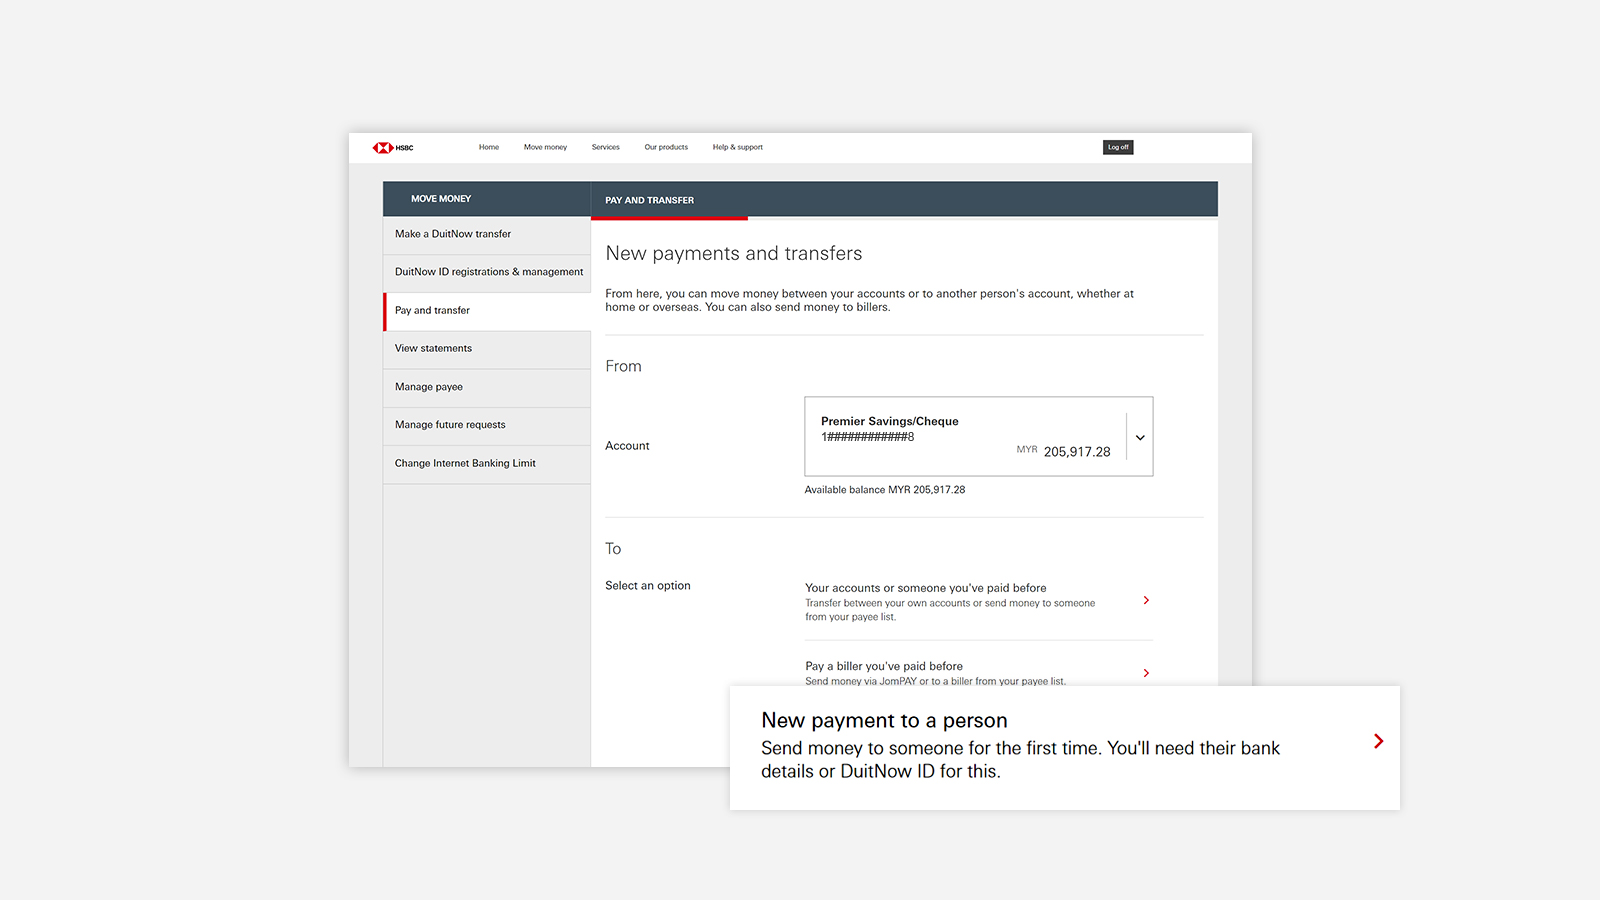Open the Move money menu
Viewport: 1600px width, 900px height.
pyautogui.click(x=545, y=147)
